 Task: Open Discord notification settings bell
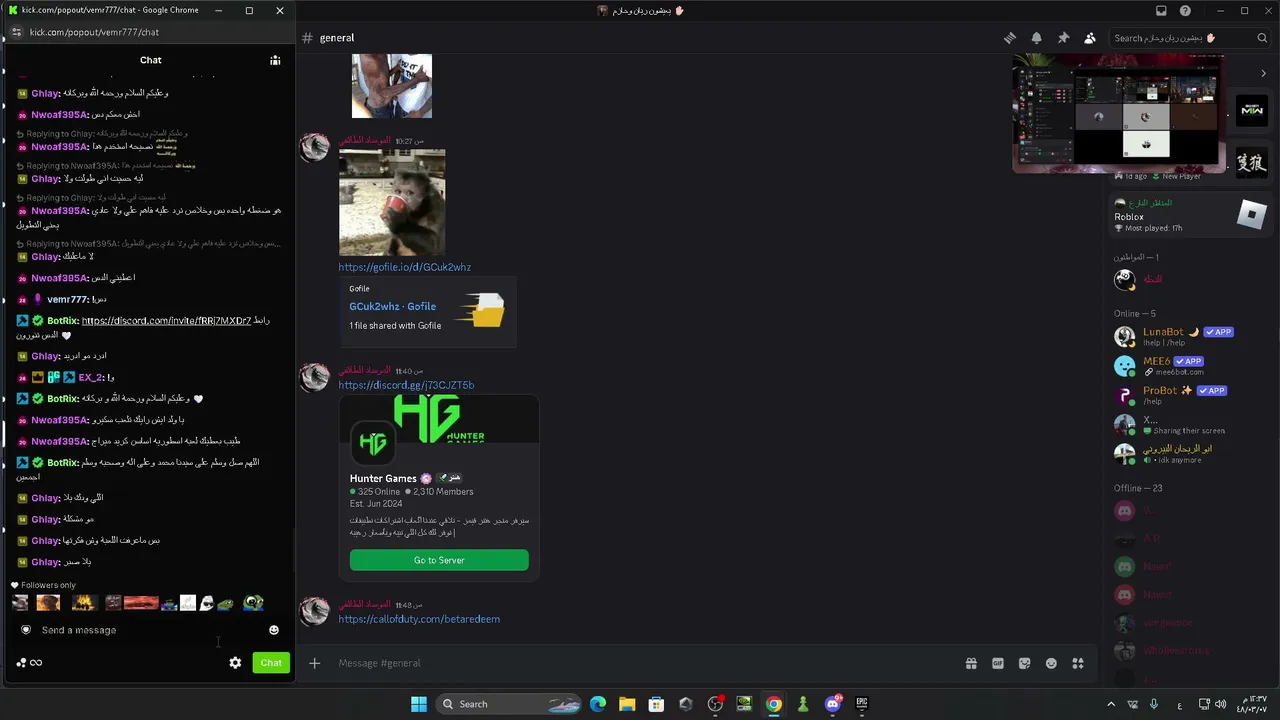1037,38
